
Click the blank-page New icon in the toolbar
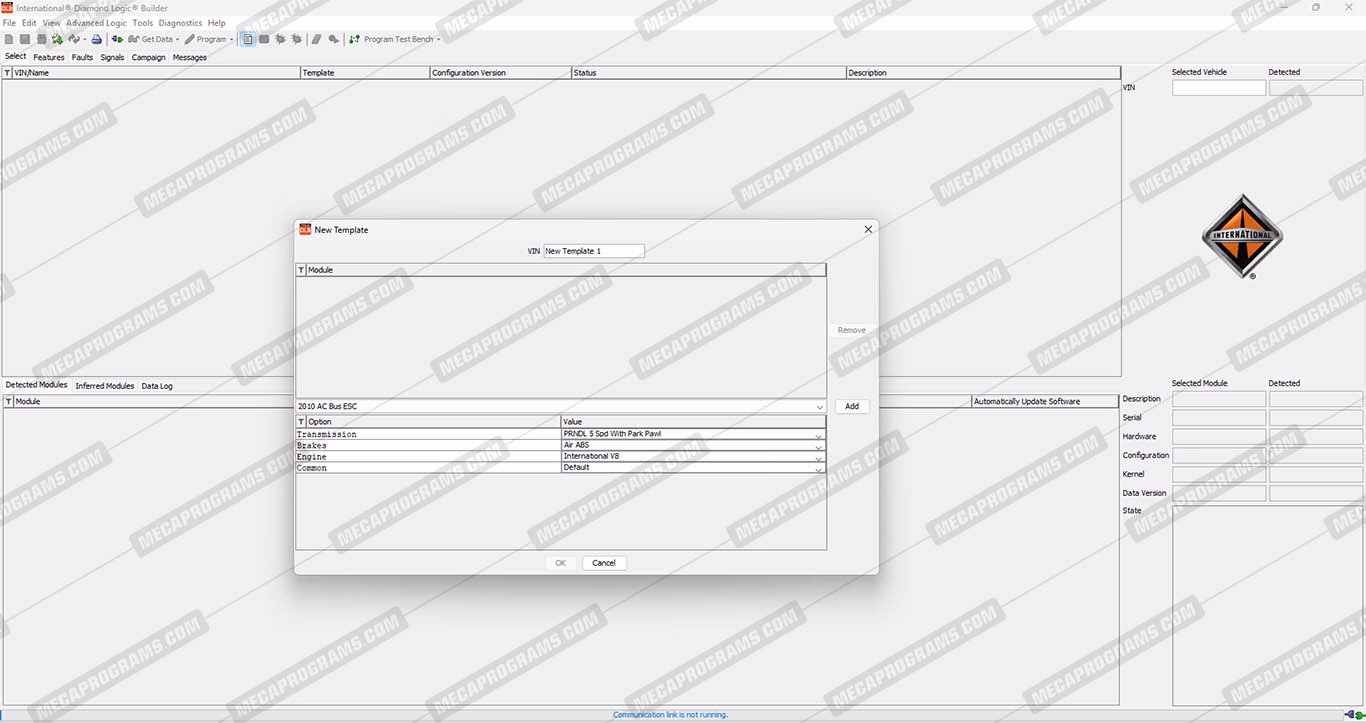(10, 39)
